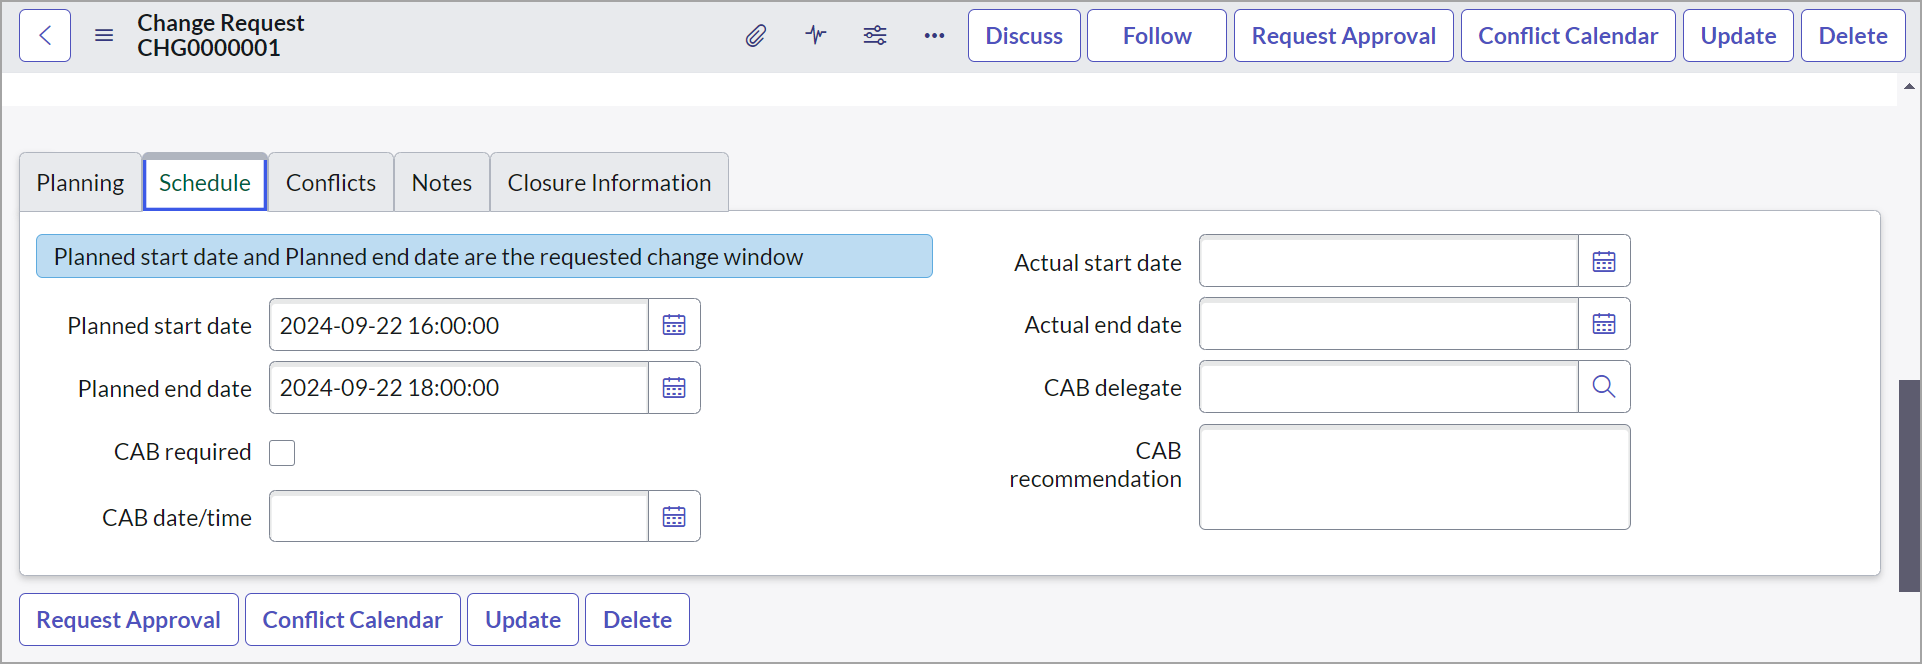This screenshot has height=664, width=1922.
Task: Open calendar picker for Planned start date
Action: 675,325
